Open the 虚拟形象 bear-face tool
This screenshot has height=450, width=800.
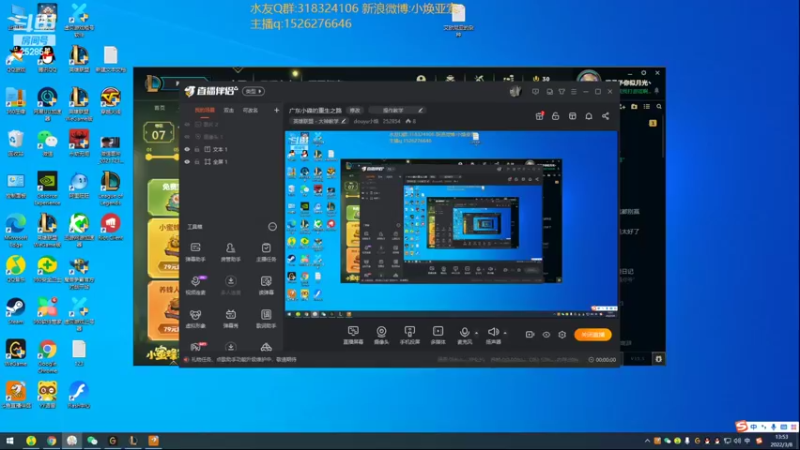[195, 318]
